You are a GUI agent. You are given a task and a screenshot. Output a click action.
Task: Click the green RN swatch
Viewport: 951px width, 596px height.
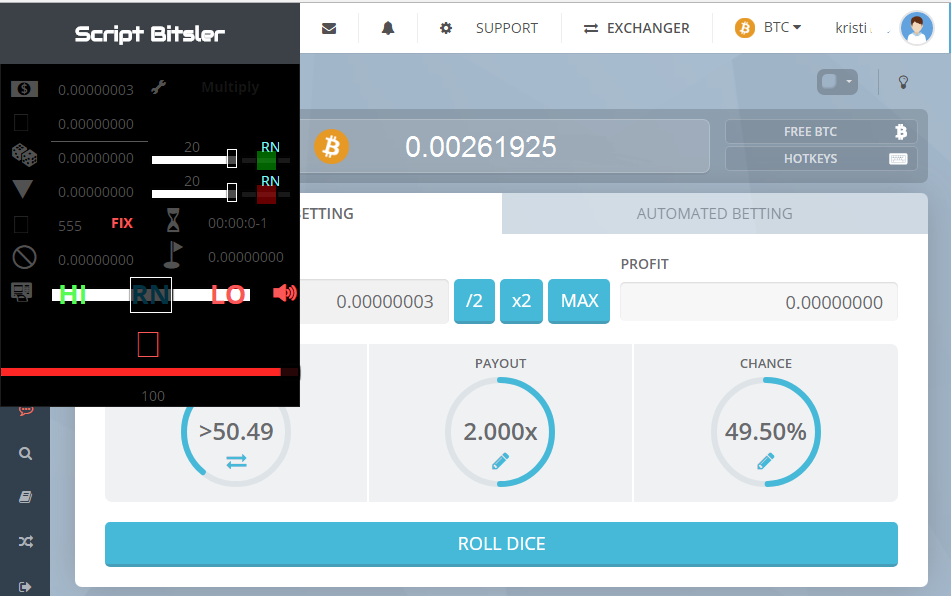tap(266, 161)
